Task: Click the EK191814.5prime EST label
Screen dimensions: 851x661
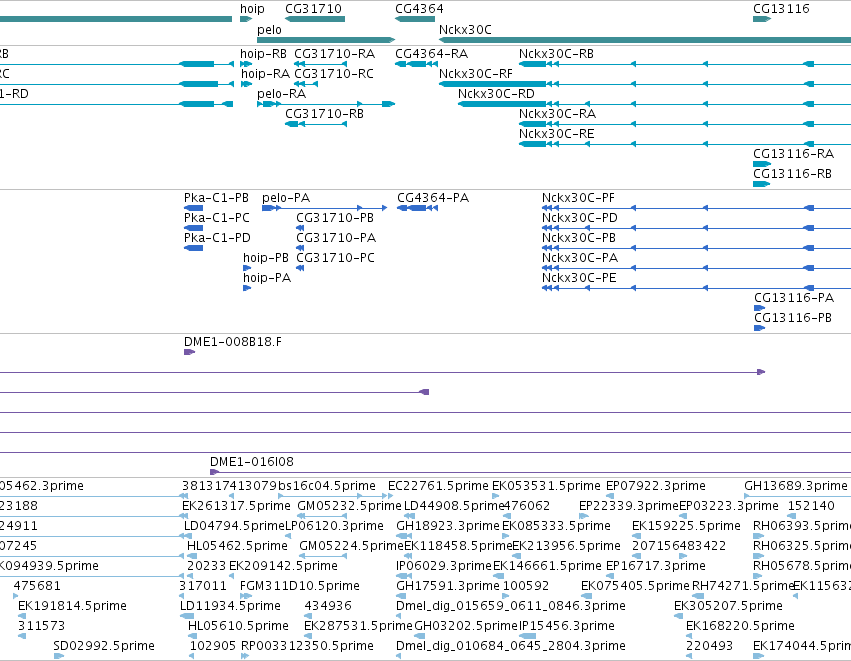Action: [x=72, y=606]
